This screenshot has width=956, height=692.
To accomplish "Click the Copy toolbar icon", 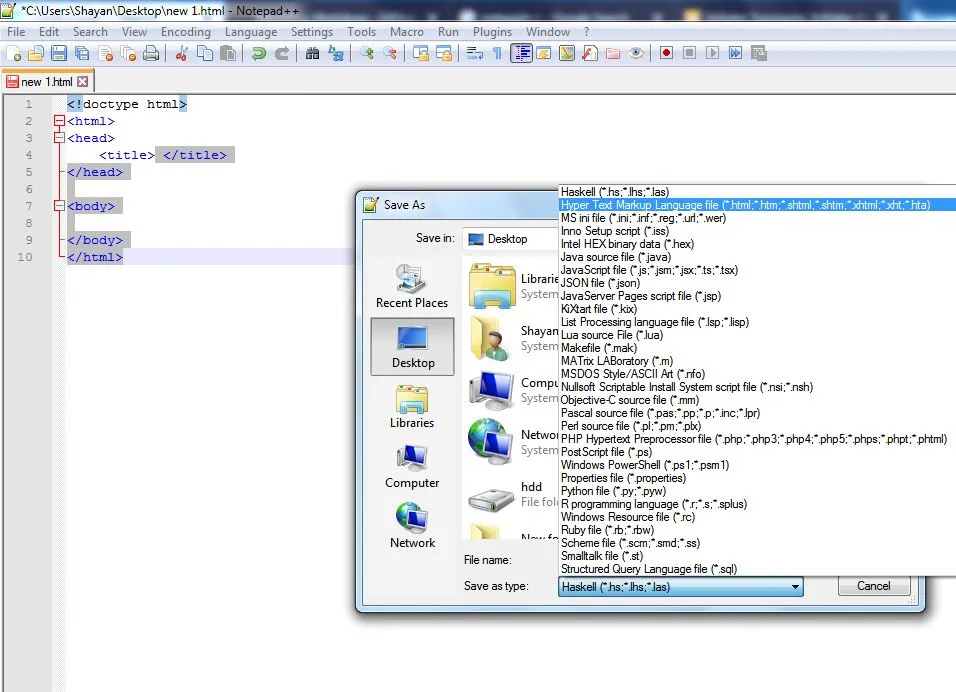I will tap(205, 54).
